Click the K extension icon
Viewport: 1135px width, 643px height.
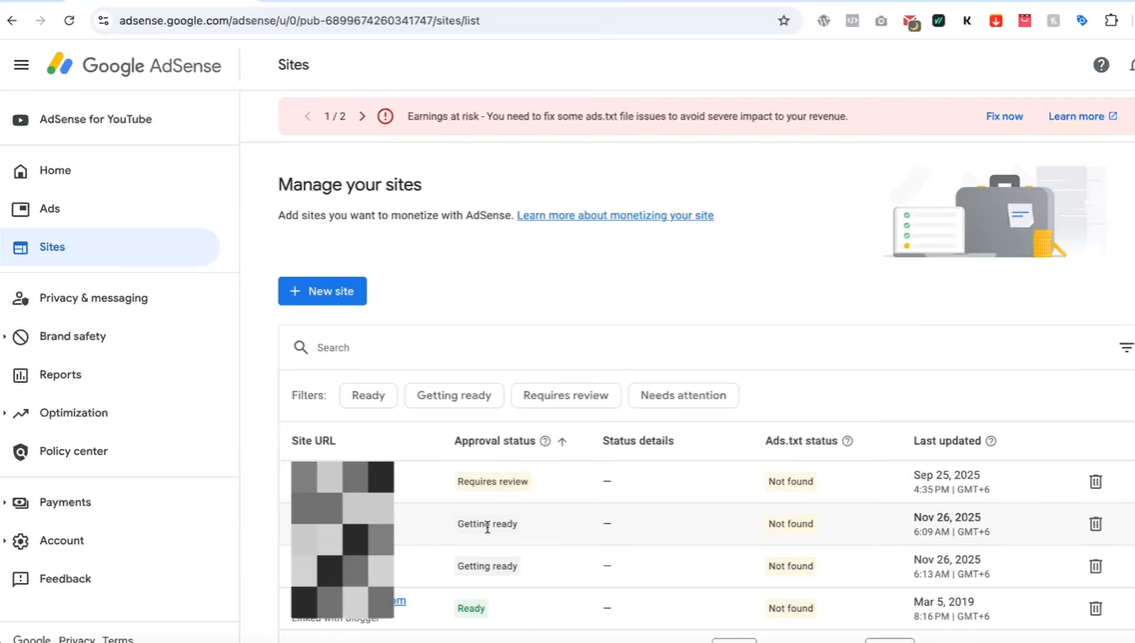[x=967, y=21]
